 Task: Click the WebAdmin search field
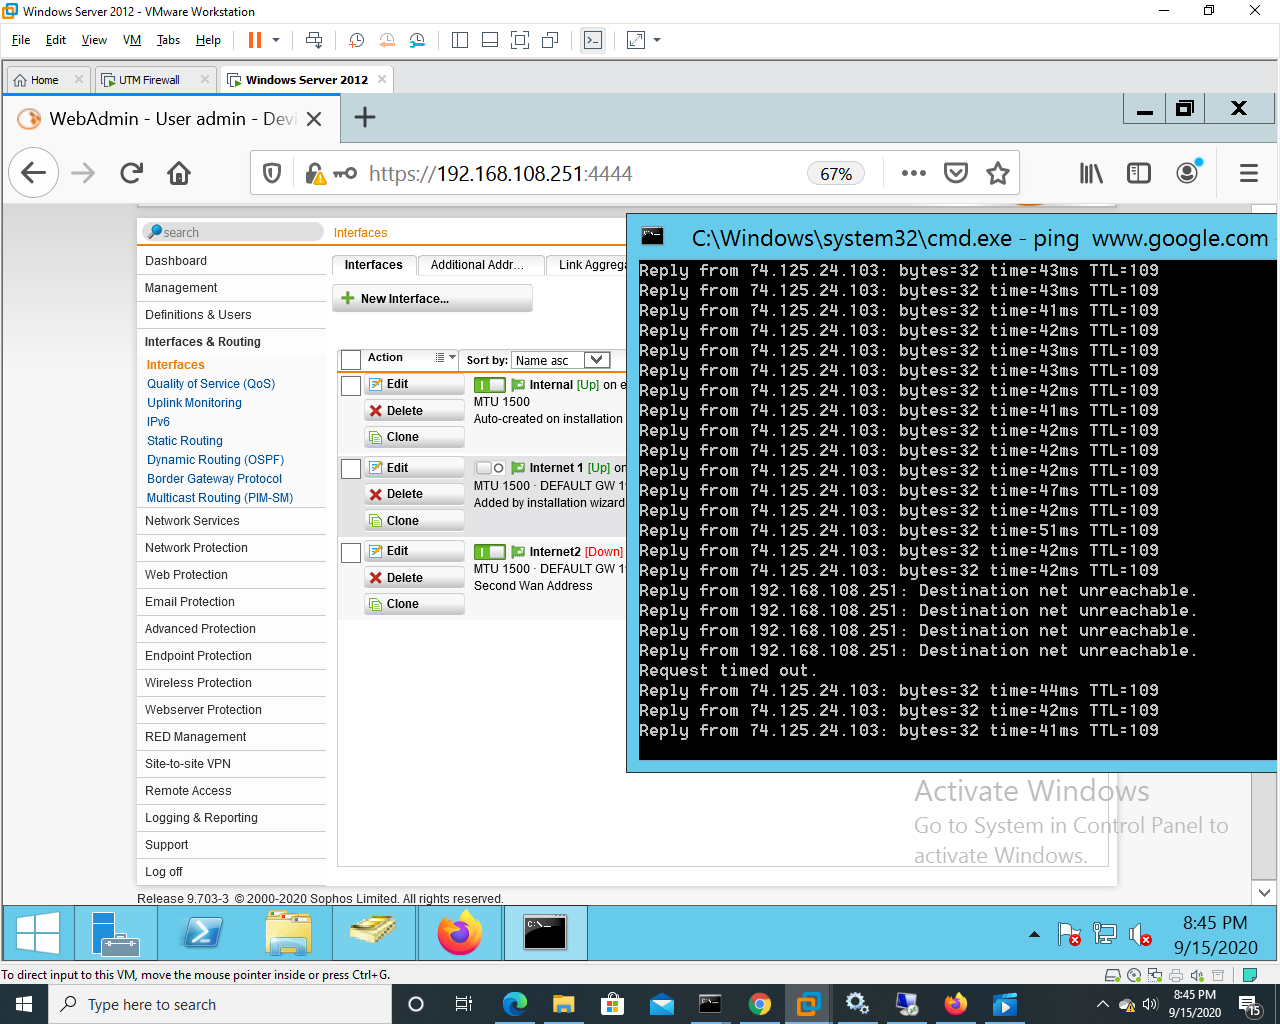[x=232, y=232]
